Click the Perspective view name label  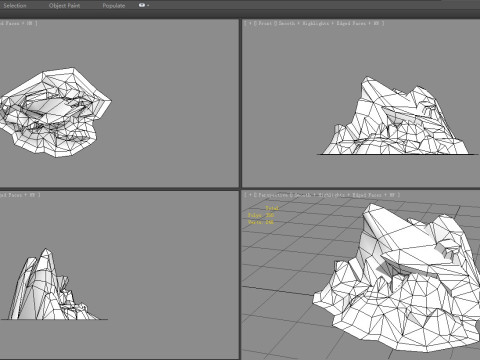[x=273, y=195]
